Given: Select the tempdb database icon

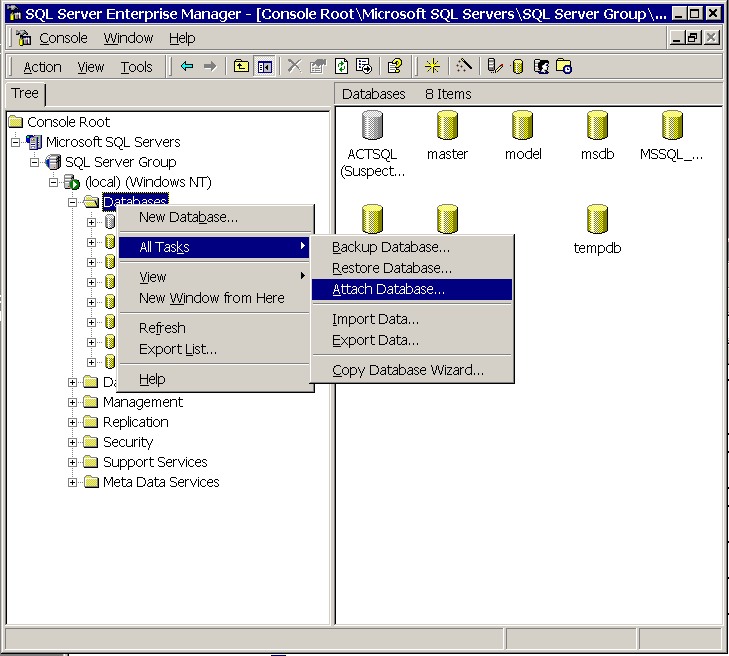Looking at the screenshot, I should pos(597,219).
